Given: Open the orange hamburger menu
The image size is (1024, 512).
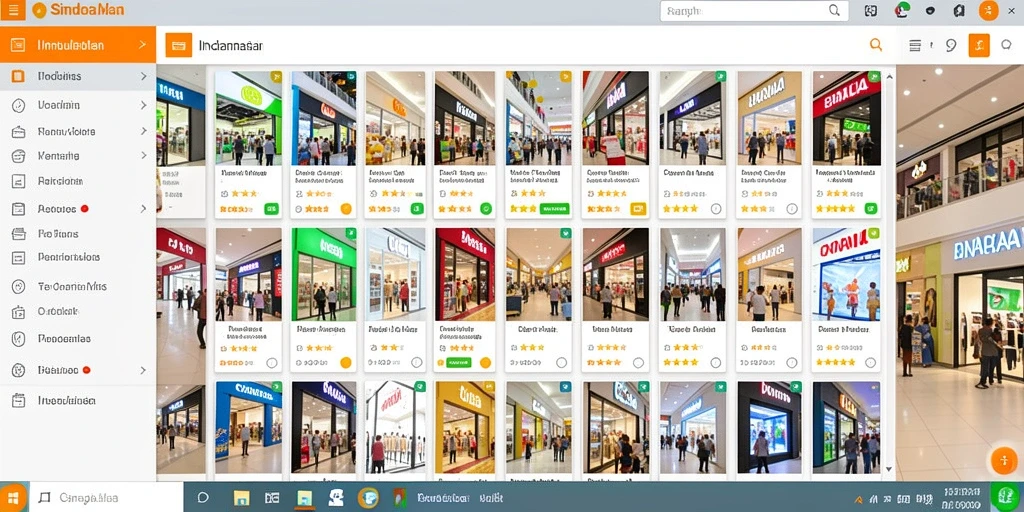Looking at the screenshot, I should coord(13,10).
